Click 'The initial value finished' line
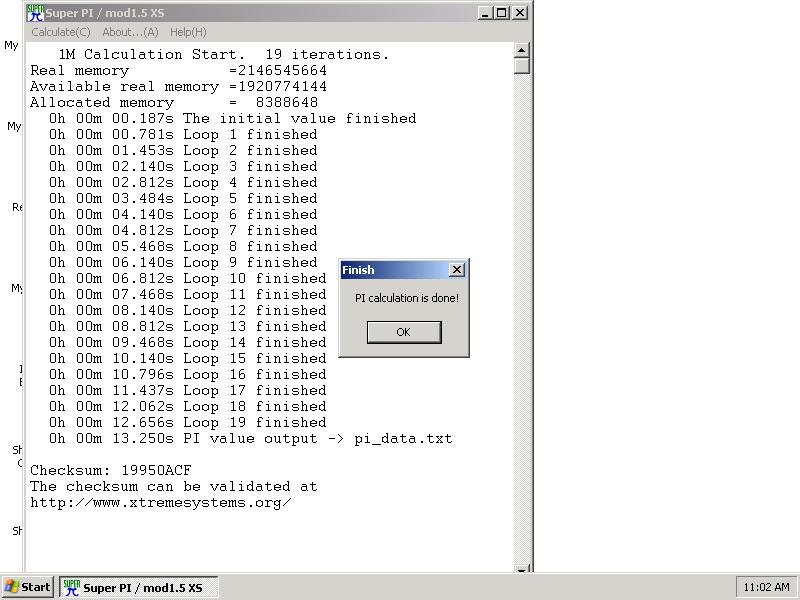800x600 pixels. pos(233,118)
